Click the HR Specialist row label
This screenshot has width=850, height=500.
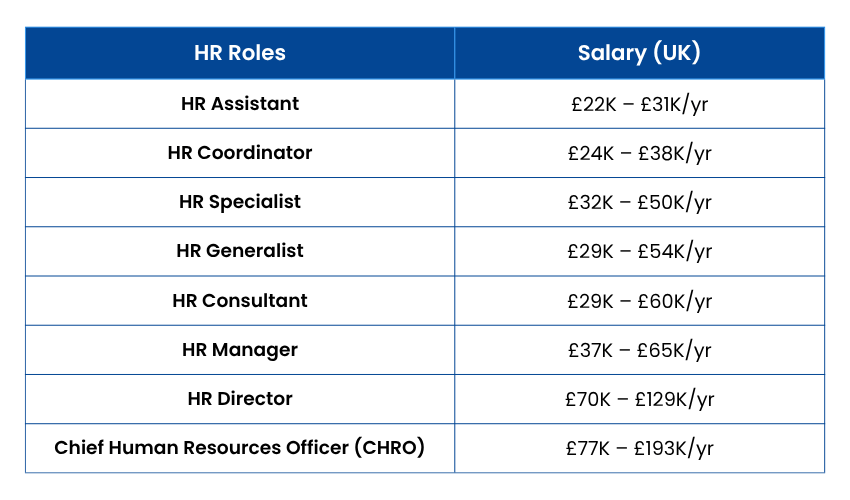coord(240,202)
